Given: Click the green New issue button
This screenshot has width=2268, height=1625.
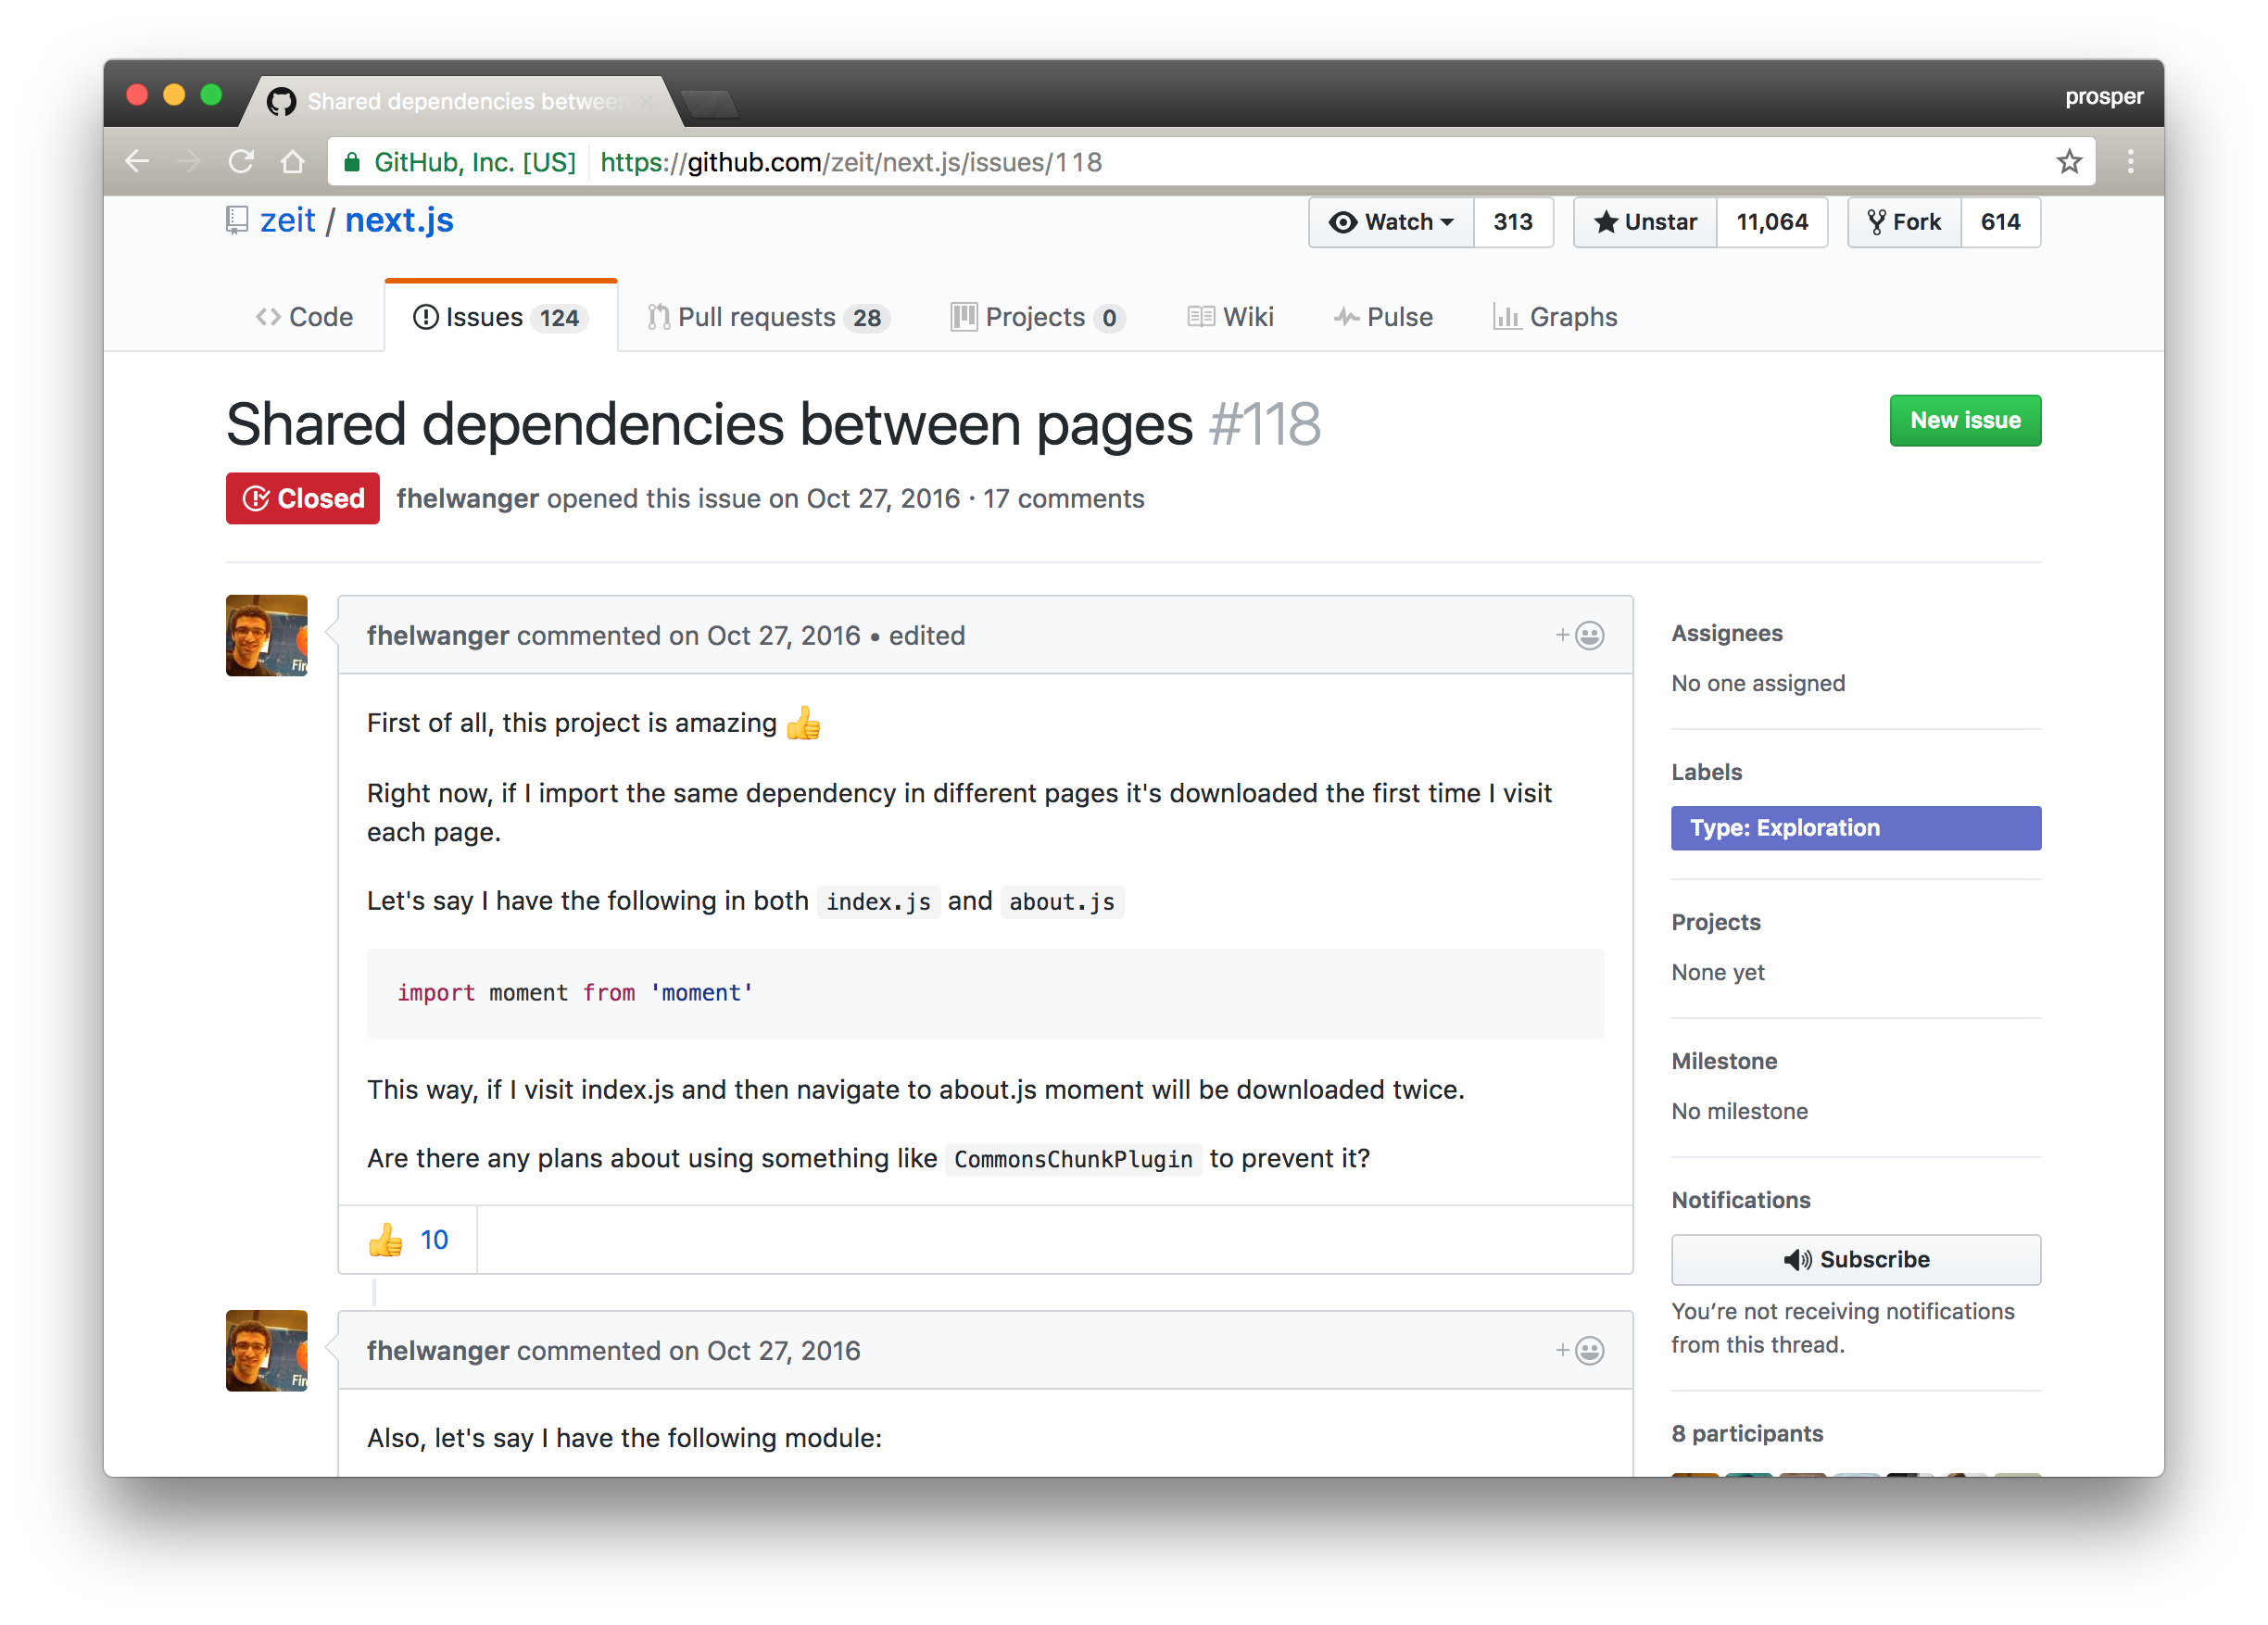Looking at the screenshot, I should click(1964, 421).
